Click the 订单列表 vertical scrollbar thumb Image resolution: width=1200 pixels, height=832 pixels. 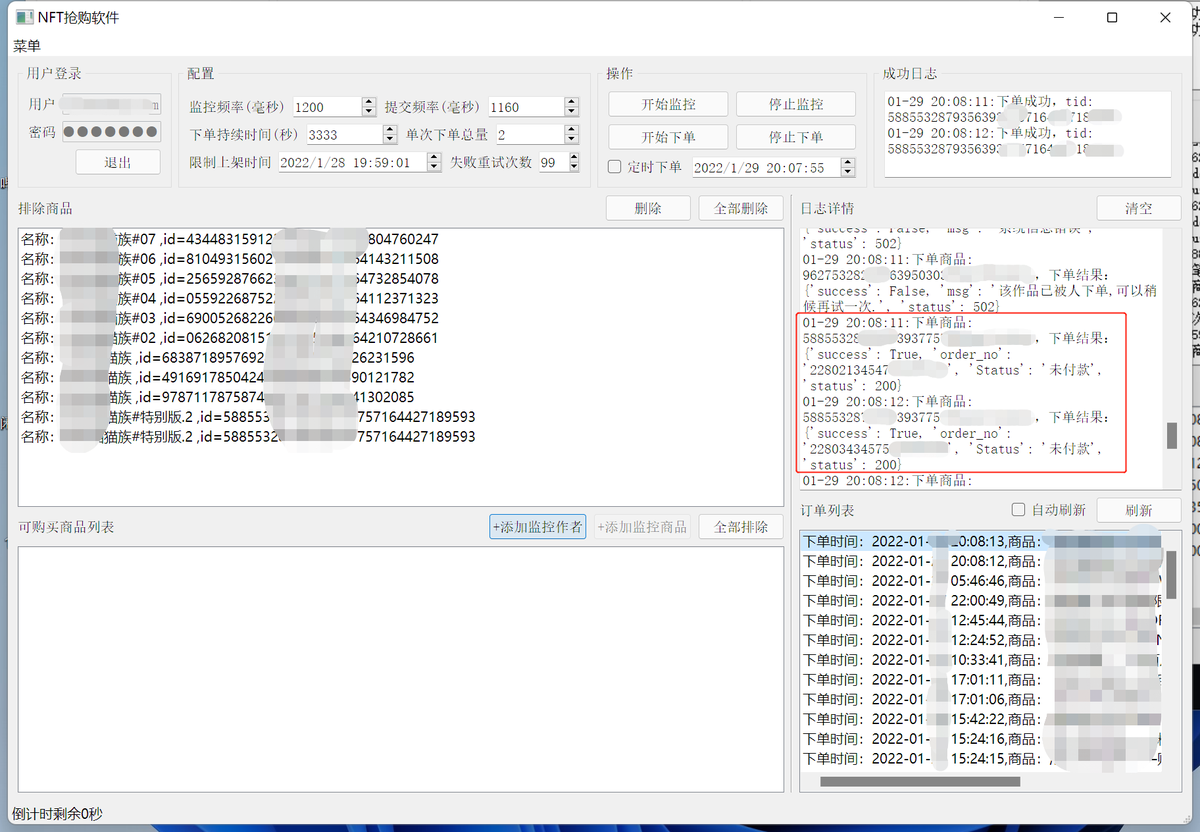[x=1171, y=573]
